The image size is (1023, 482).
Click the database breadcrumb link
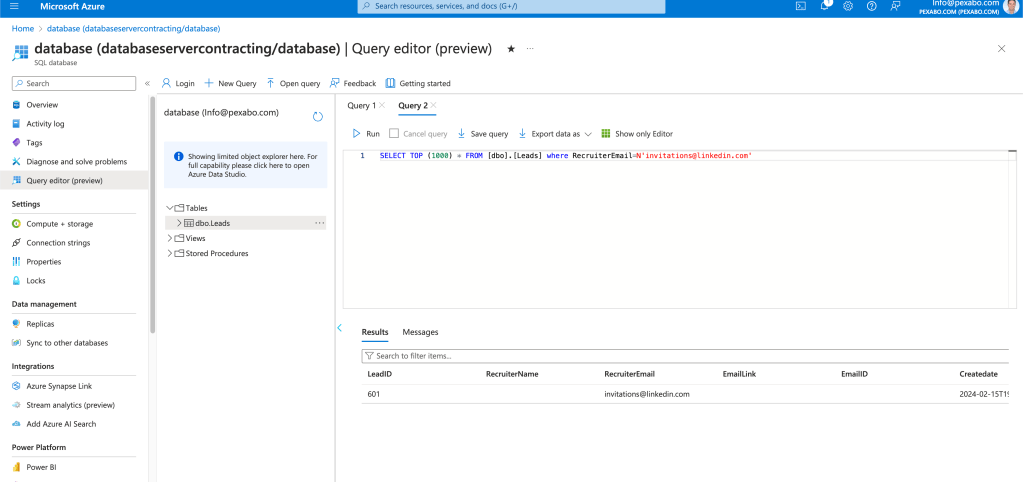[133, 29]
